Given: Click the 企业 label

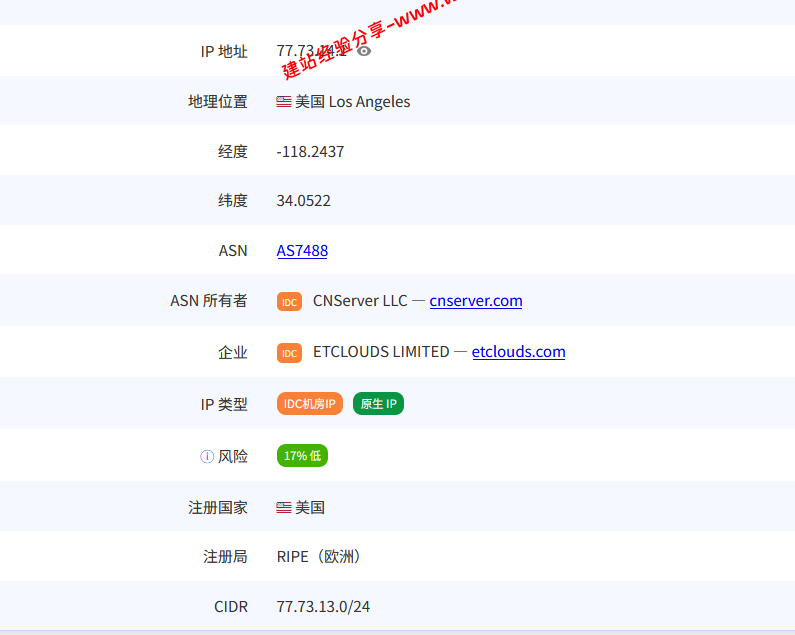Looking at the screenshot, I should [233, 352].
